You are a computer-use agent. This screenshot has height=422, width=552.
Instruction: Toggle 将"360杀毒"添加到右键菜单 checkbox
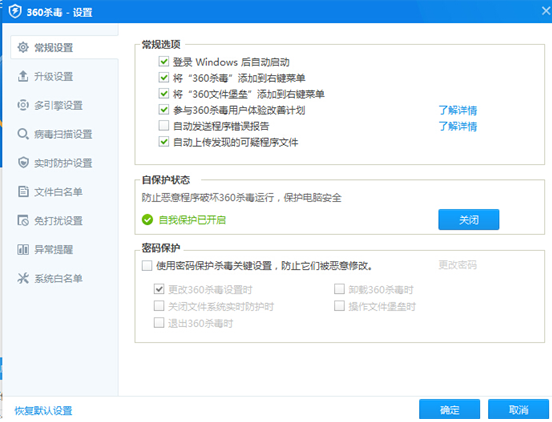coord(164,77)
